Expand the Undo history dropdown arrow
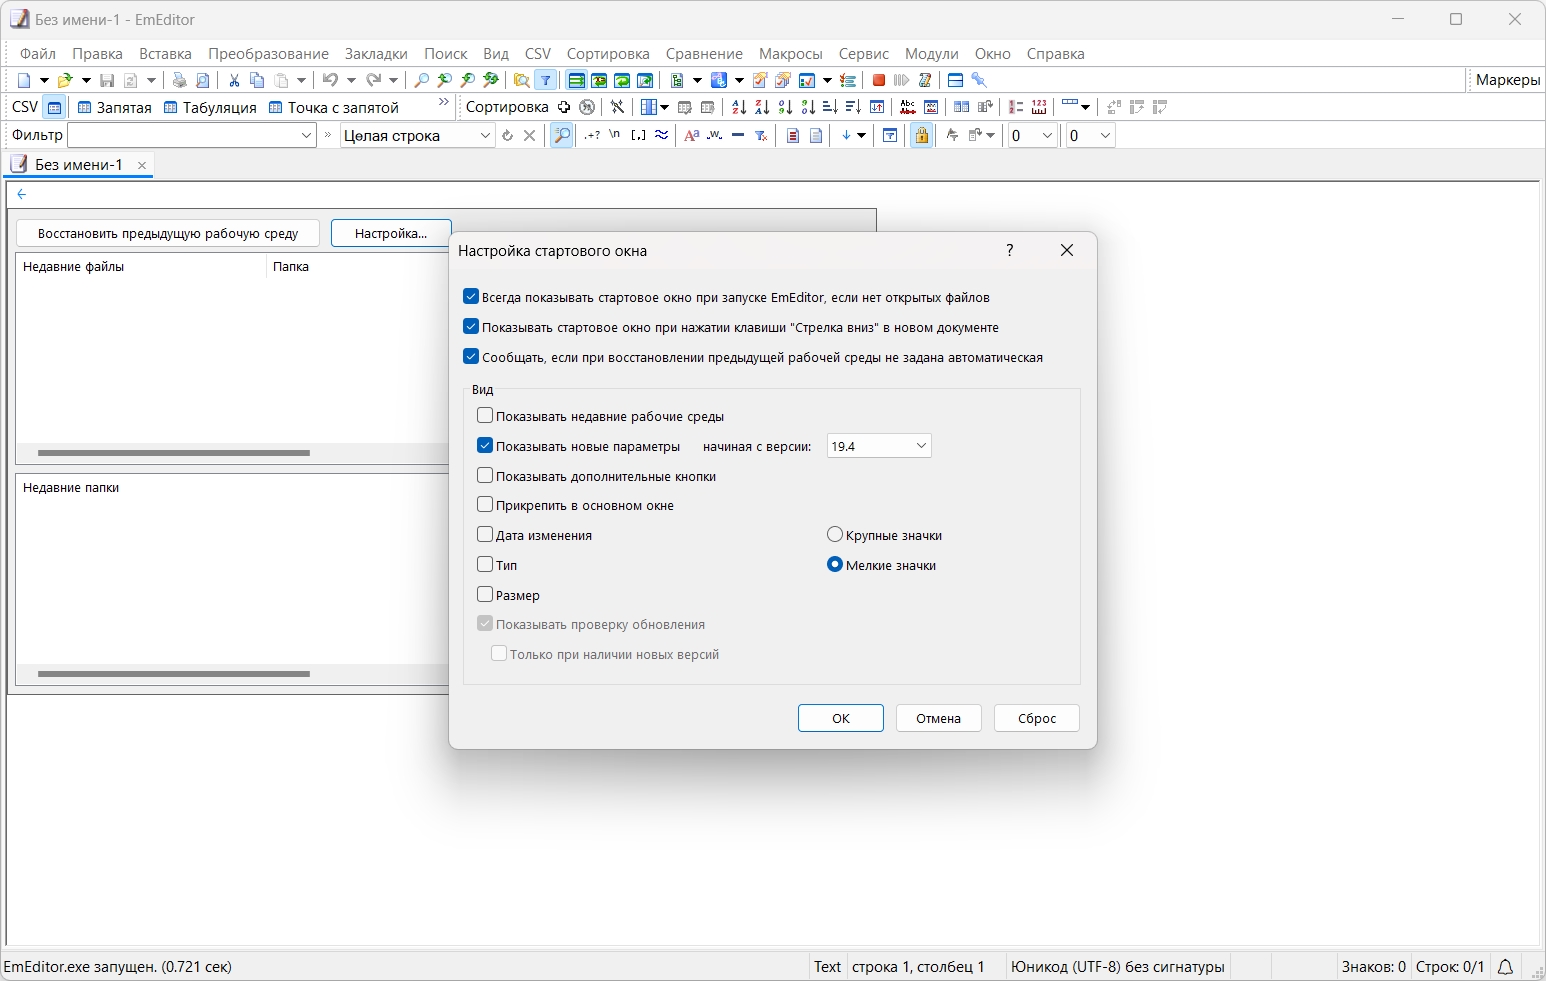 point(351,80)
